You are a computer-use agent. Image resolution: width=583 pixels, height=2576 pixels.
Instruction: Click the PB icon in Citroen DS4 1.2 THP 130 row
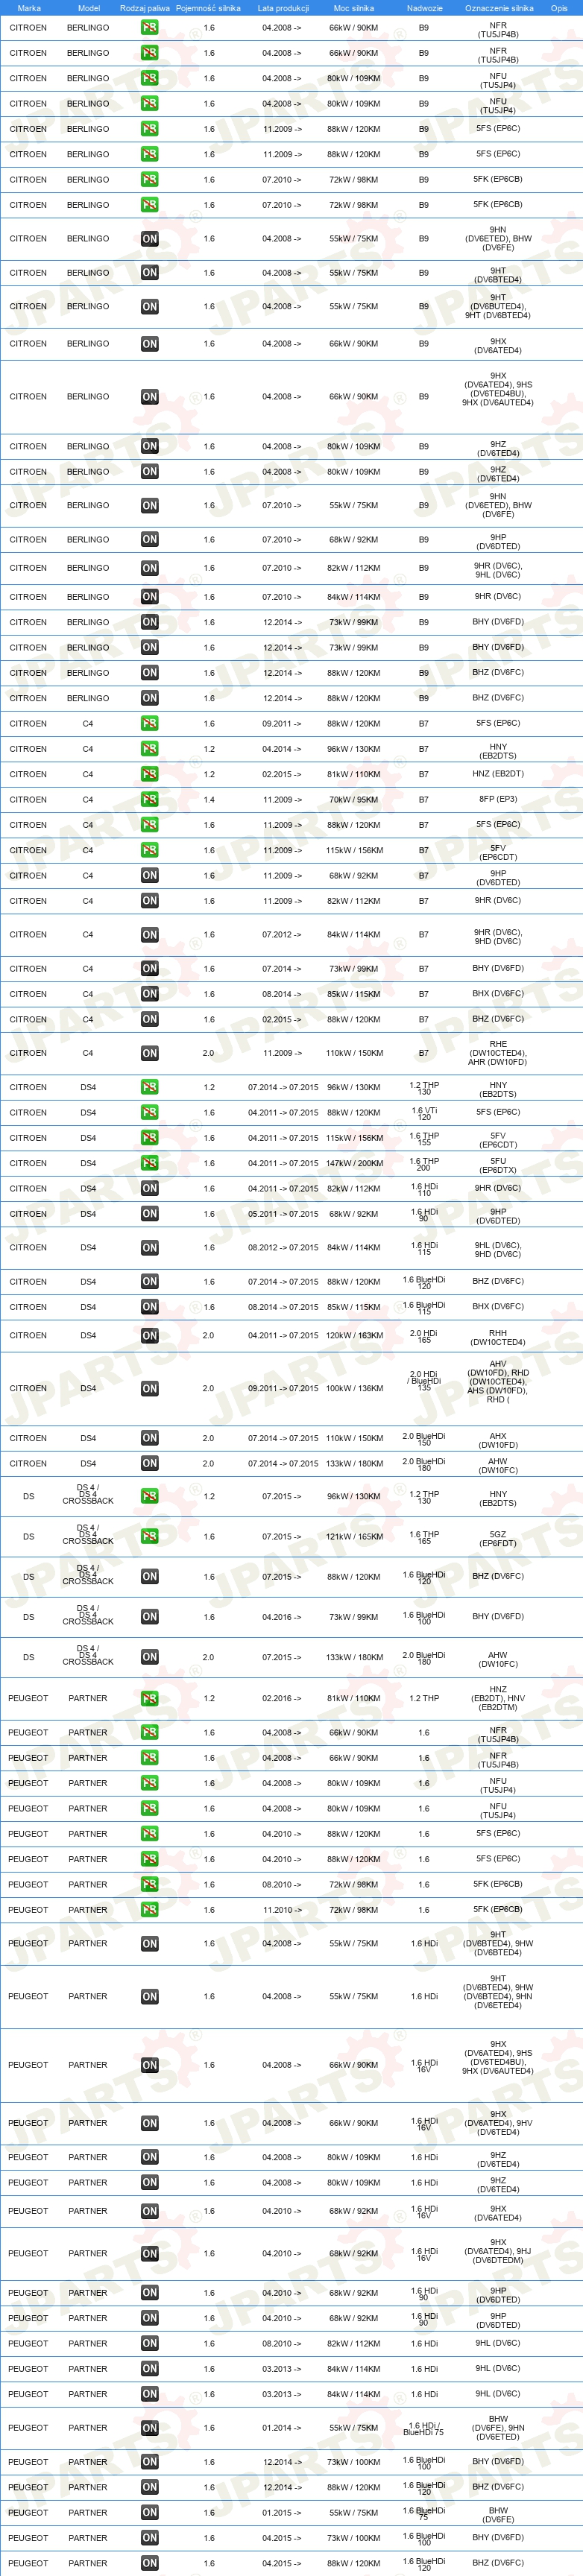pyautogui.click(x=149, y=1087)
